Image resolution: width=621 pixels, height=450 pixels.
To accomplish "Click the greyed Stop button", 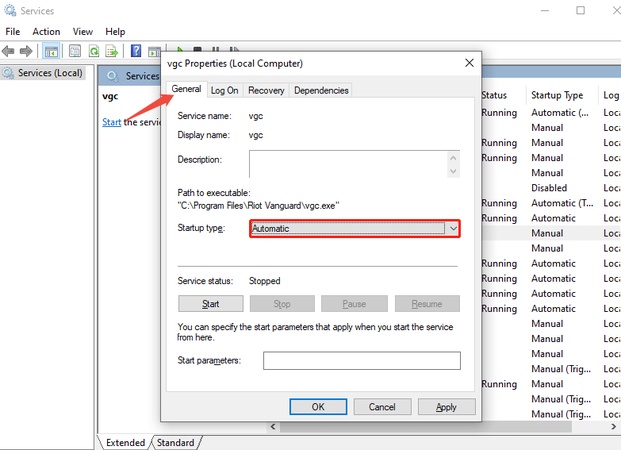I will (282, 304).
